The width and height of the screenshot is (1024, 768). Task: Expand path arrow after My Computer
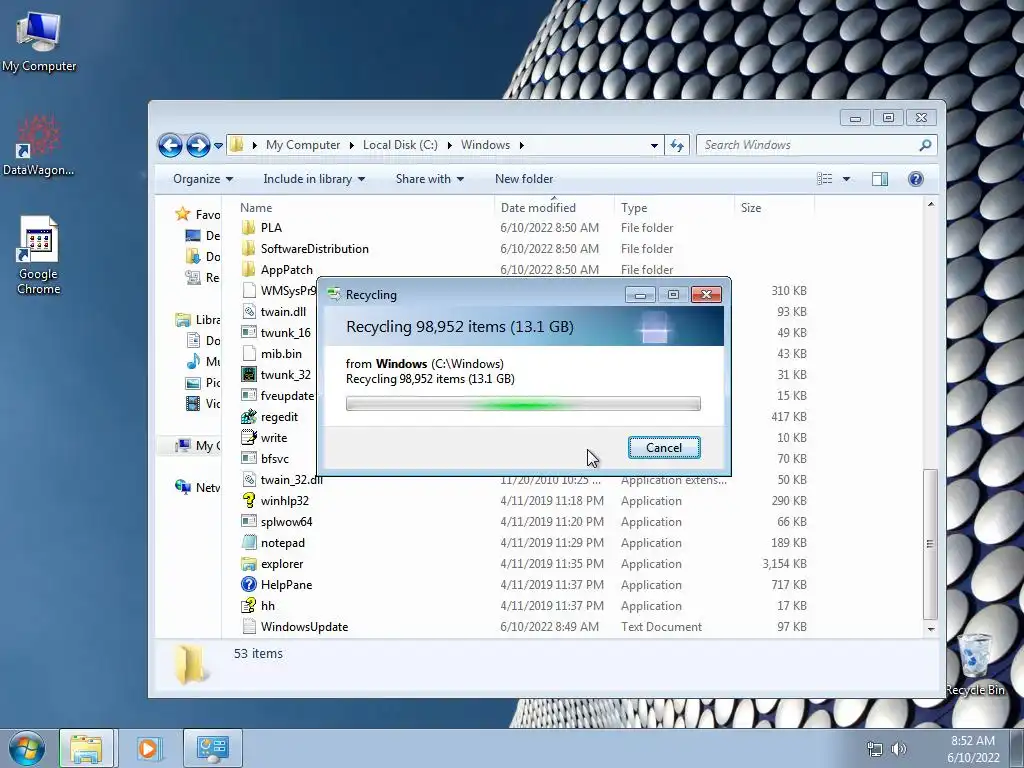click(351, 145)
